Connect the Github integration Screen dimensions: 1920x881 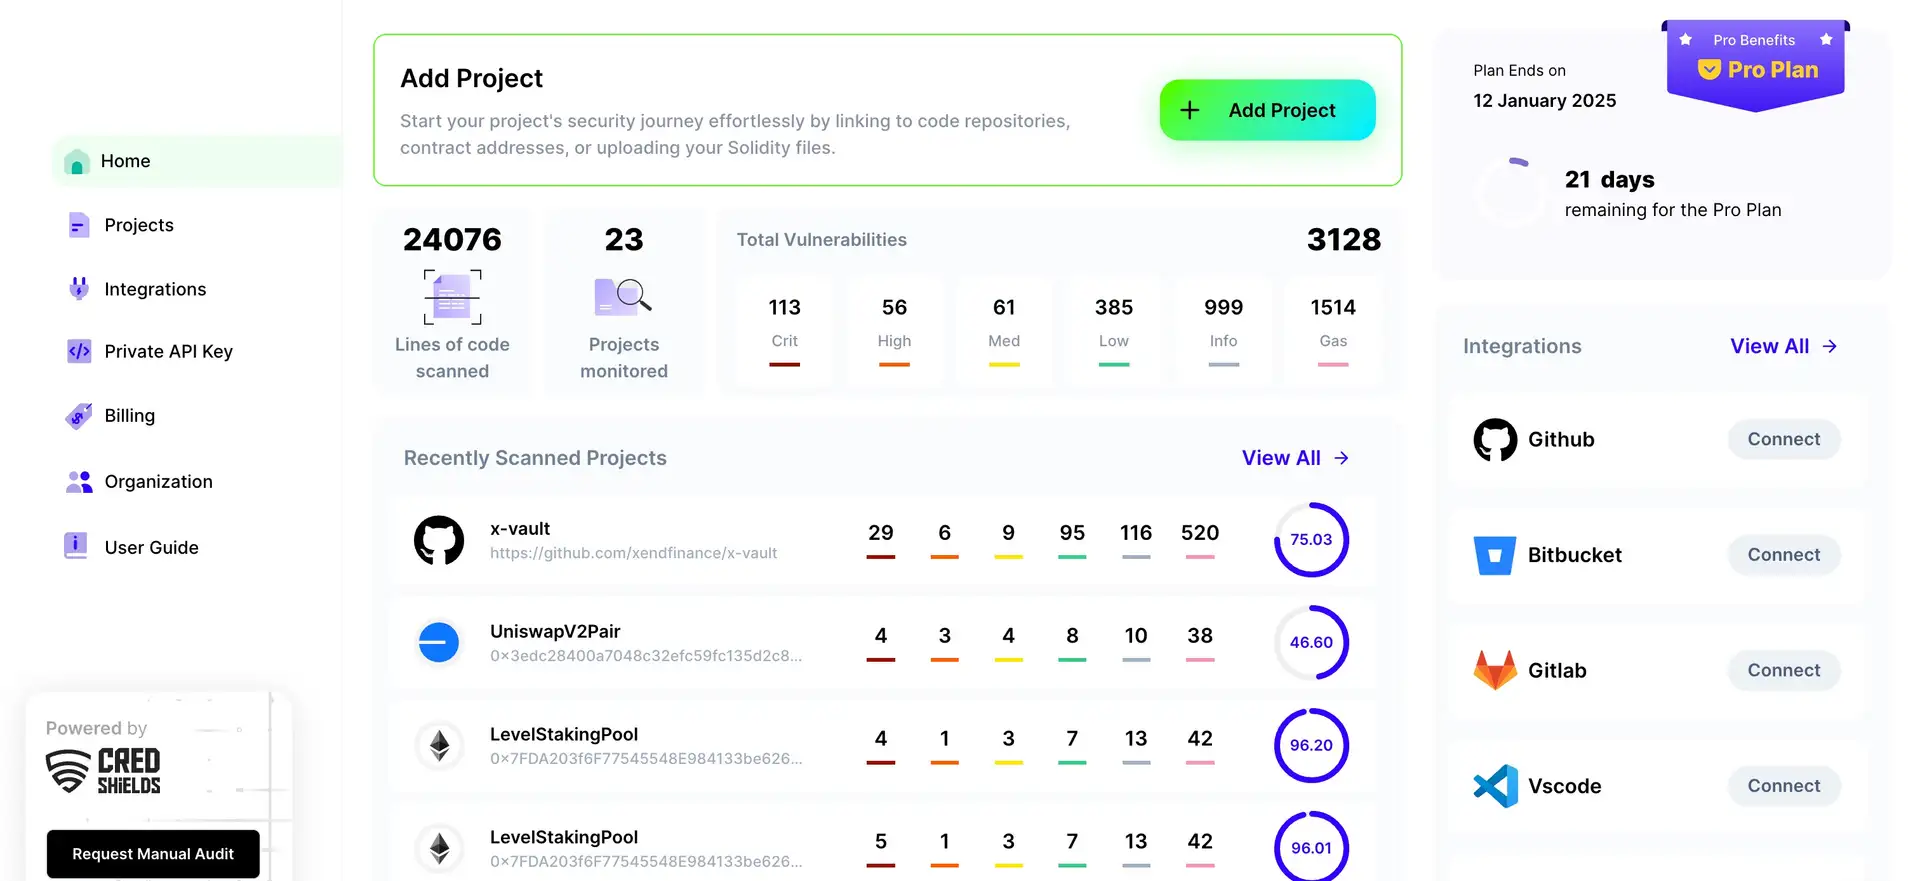click(1783, 439)
